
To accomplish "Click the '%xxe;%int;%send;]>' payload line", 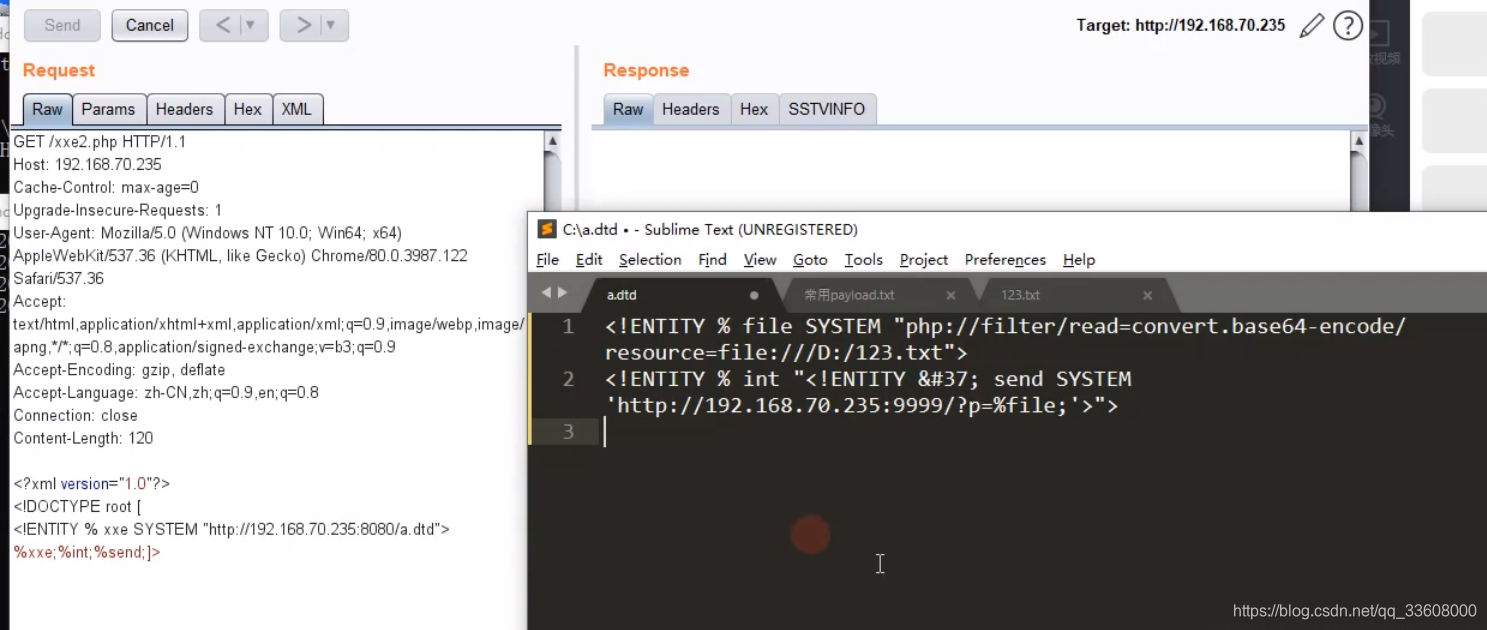I will tap(87, 552).
